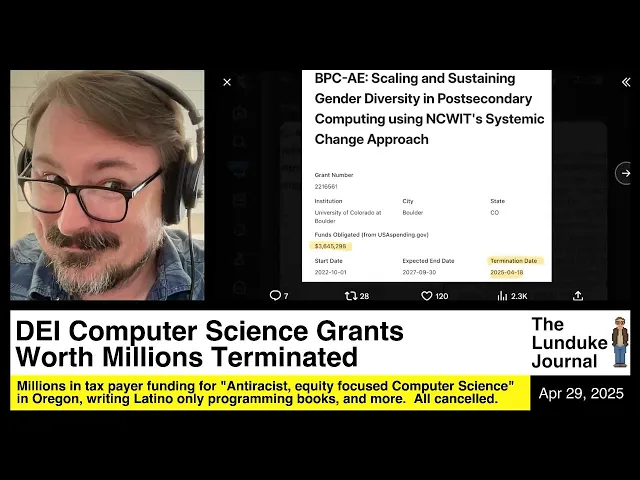Go to the next image with the arrow

(x=624, y=173)
